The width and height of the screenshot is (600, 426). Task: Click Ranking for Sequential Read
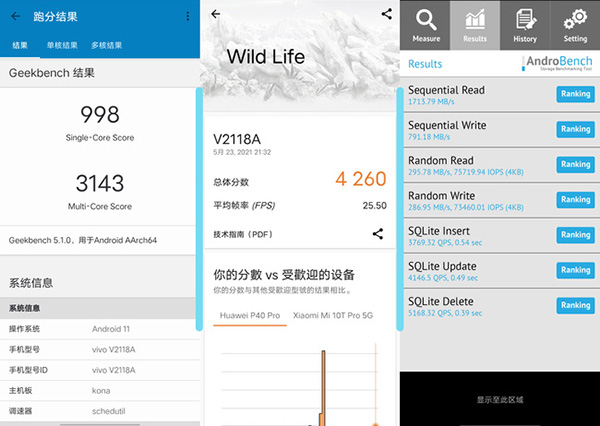[x=575, y=95]
